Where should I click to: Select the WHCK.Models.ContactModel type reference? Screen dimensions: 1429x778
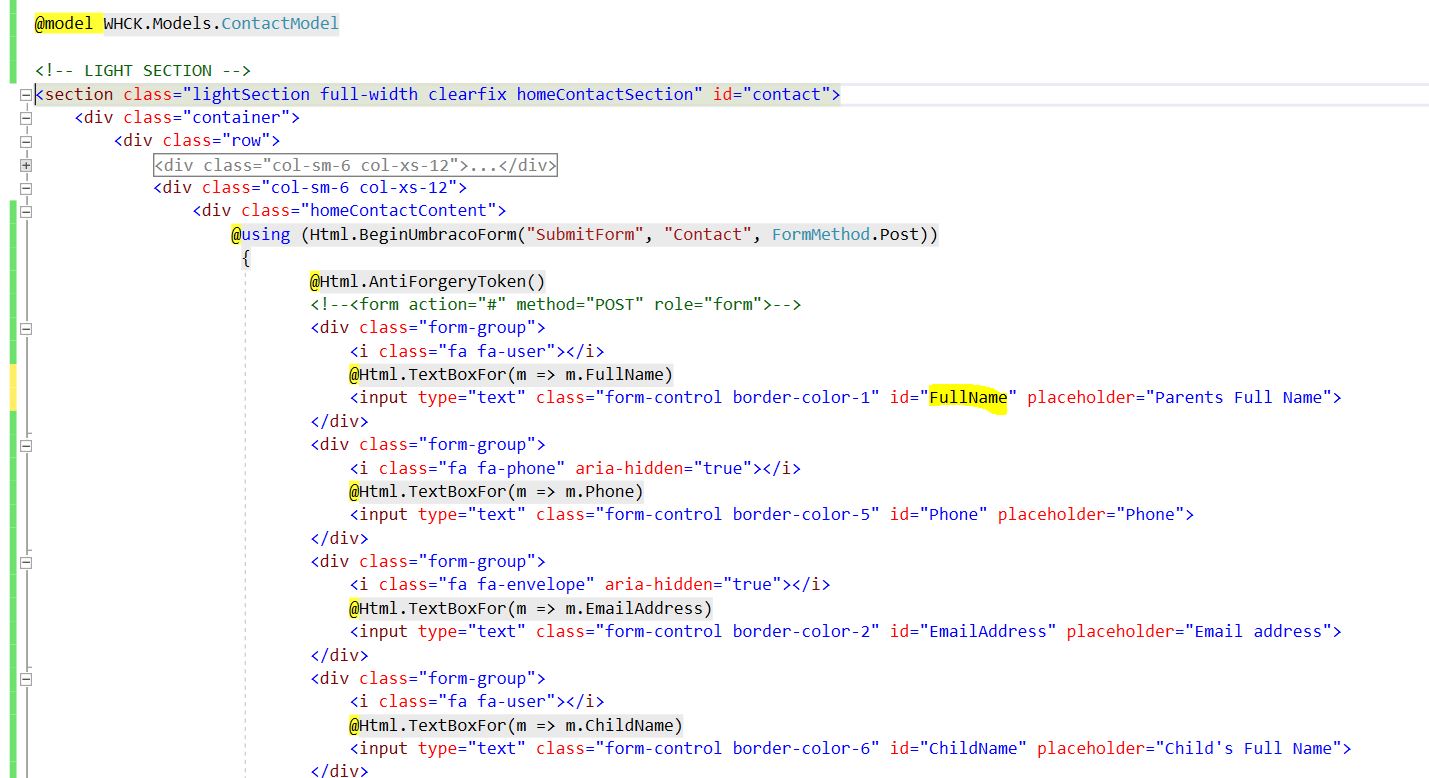pos(219,22)
